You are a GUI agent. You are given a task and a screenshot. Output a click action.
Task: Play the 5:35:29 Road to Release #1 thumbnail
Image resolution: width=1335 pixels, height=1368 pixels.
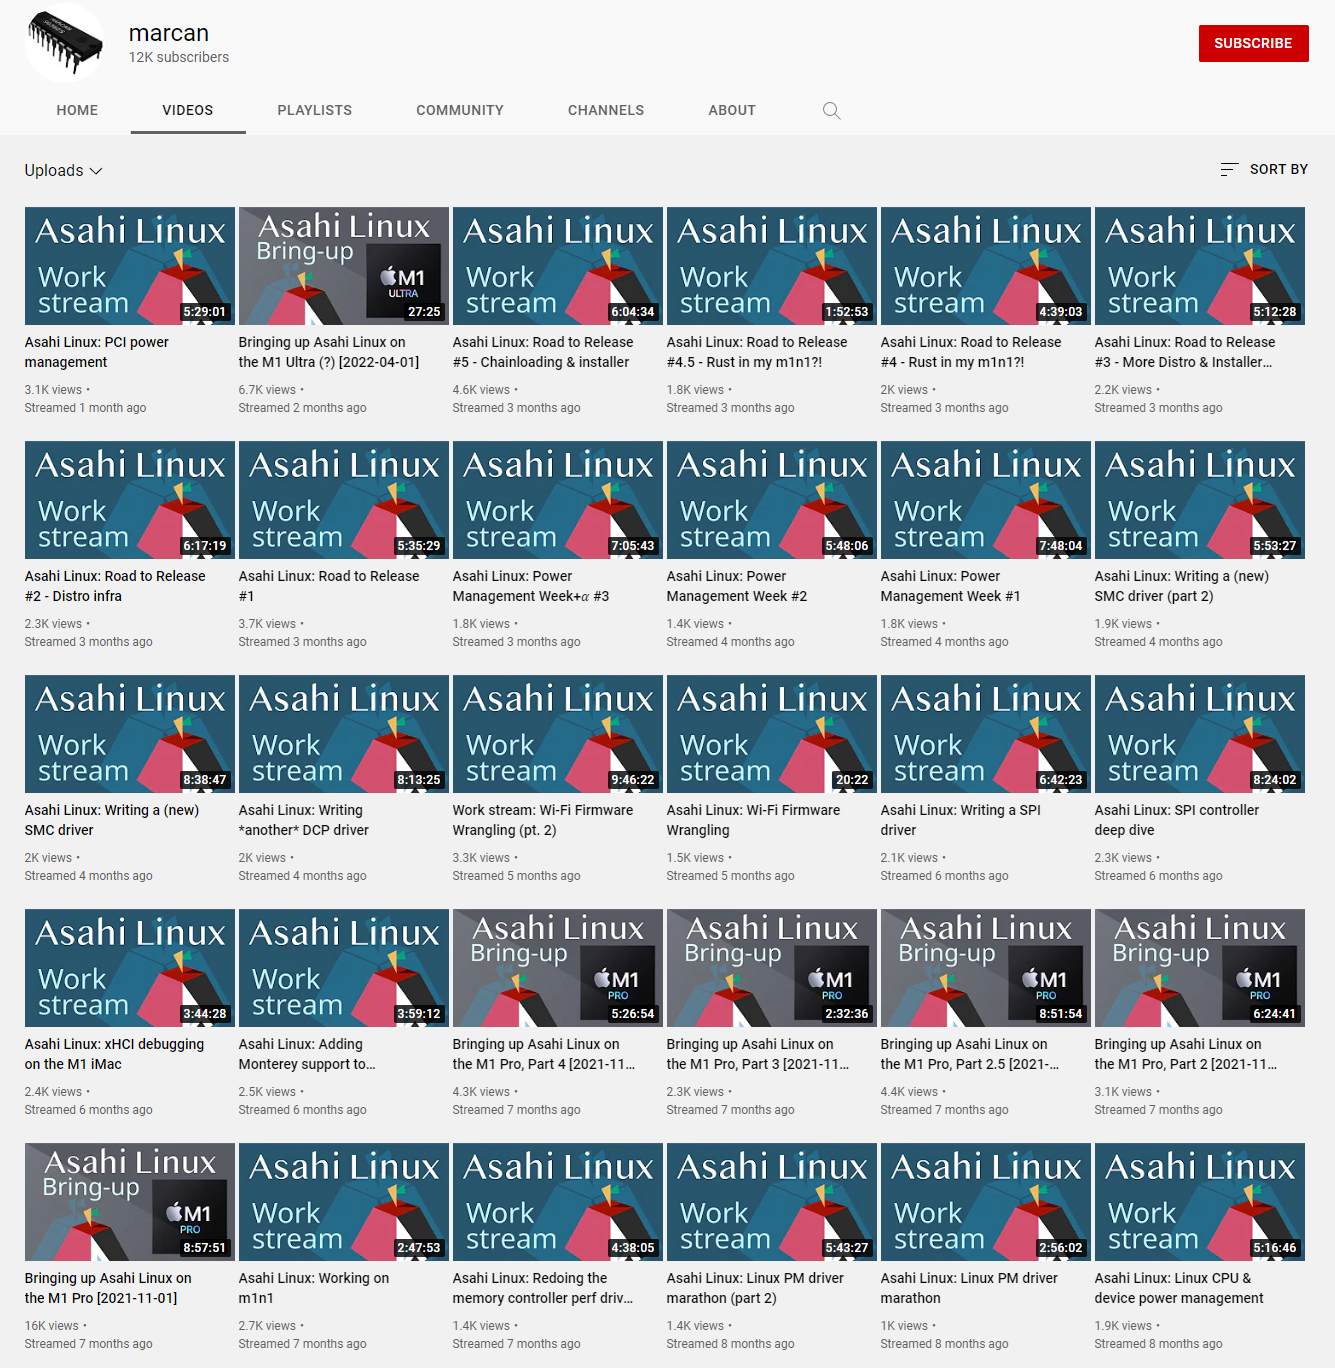344,500
